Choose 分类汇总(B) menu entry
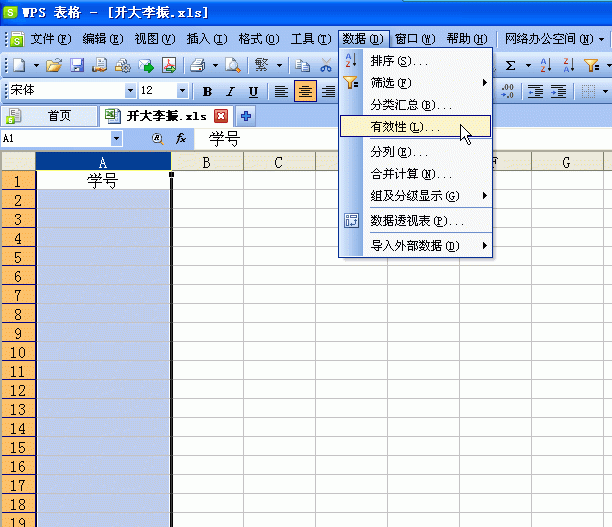 pyautogui.click(x=415, y=105)
